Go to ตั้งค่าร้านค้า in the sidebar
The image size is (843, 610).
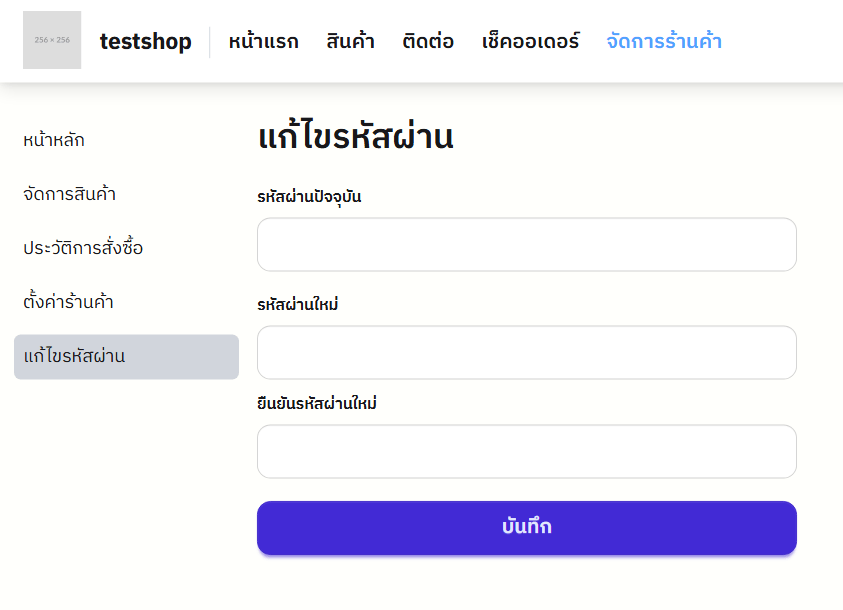68,302
